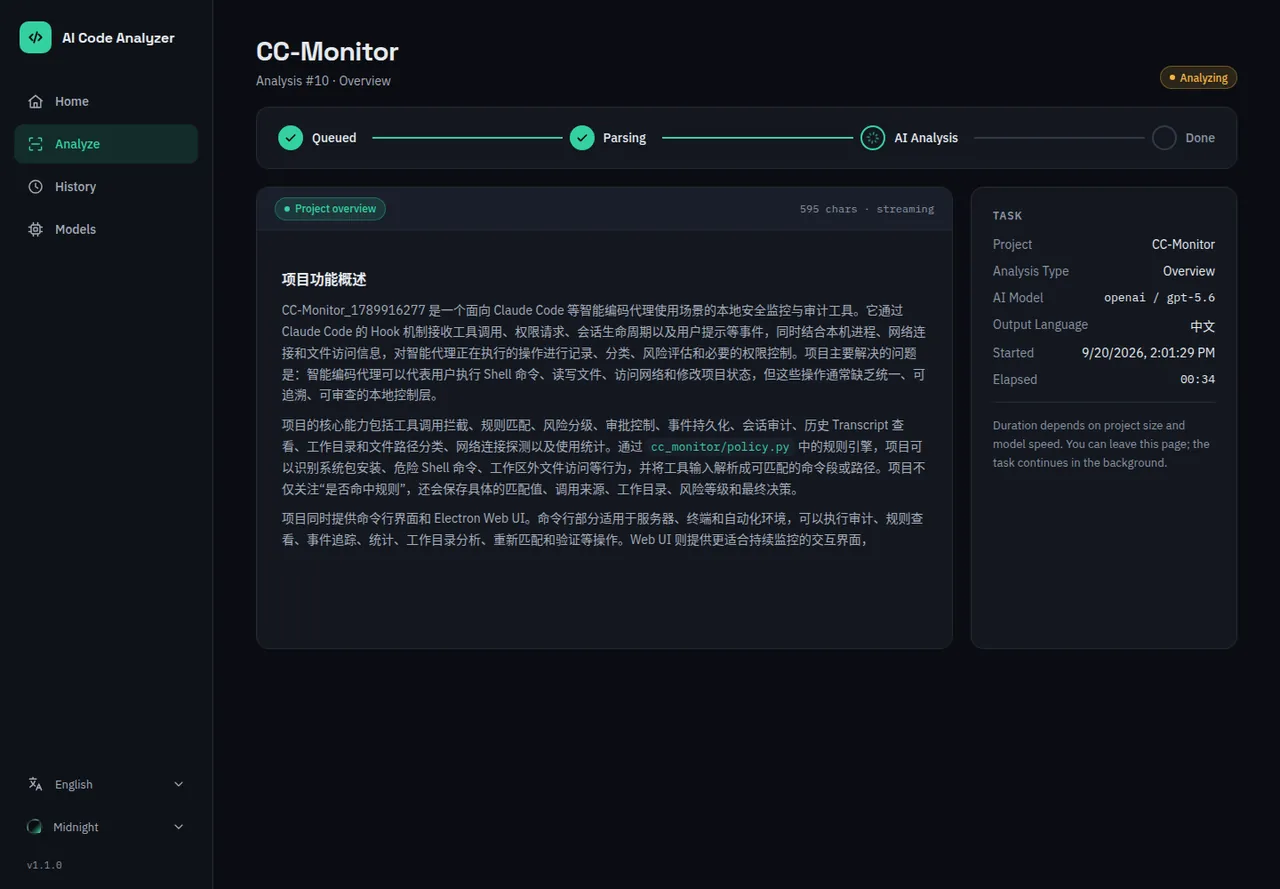Click the cc_monitor/policy.py code snippet
Image resolution: width=1280 pixels, height=889 pixels.
pos(720,447)
